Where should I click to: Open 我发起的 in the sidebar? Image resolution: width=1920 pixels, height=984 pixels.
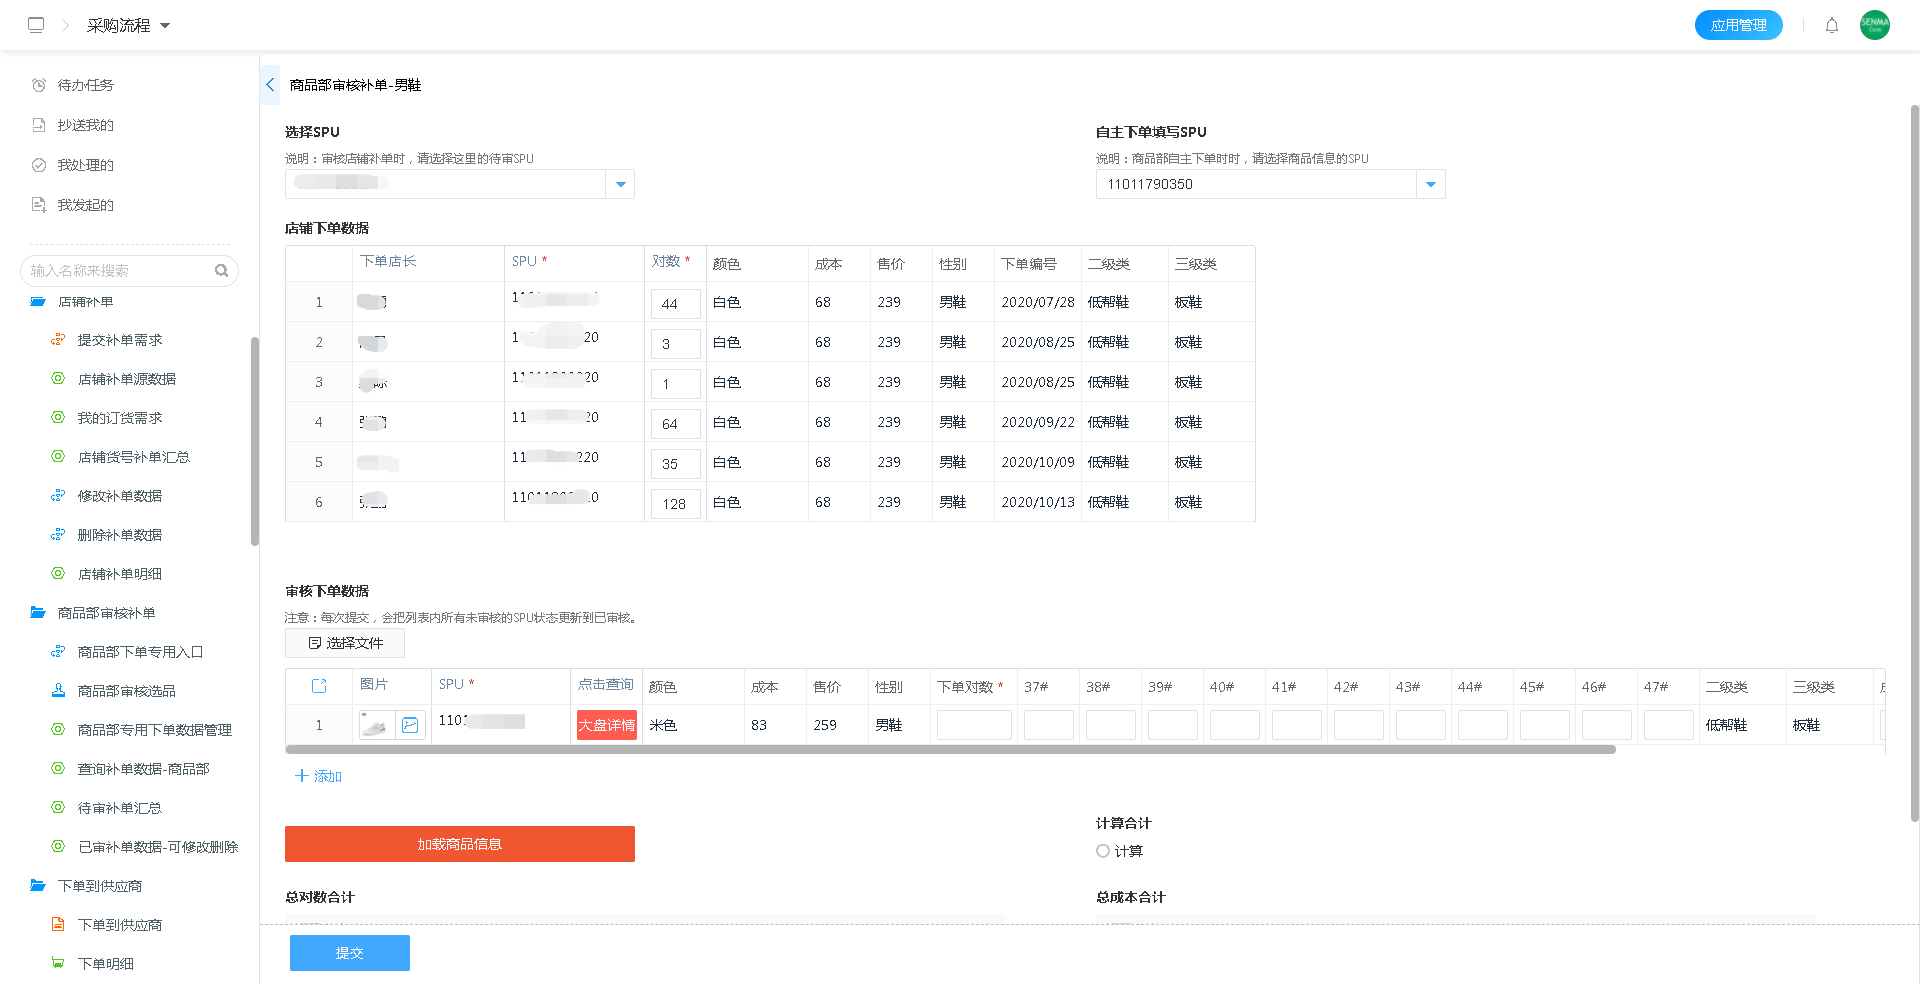(85, 205)
